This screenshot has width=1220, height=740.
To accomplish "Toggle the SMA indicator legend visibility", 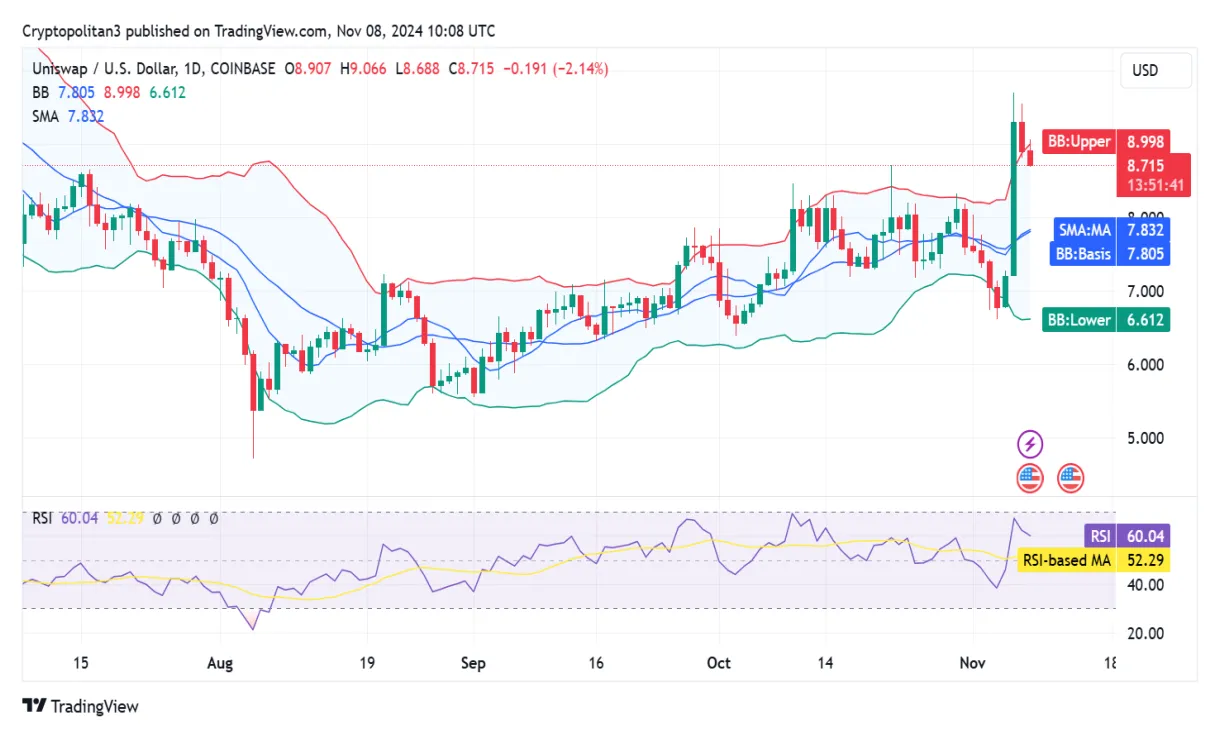I will (x=45, y=113).
